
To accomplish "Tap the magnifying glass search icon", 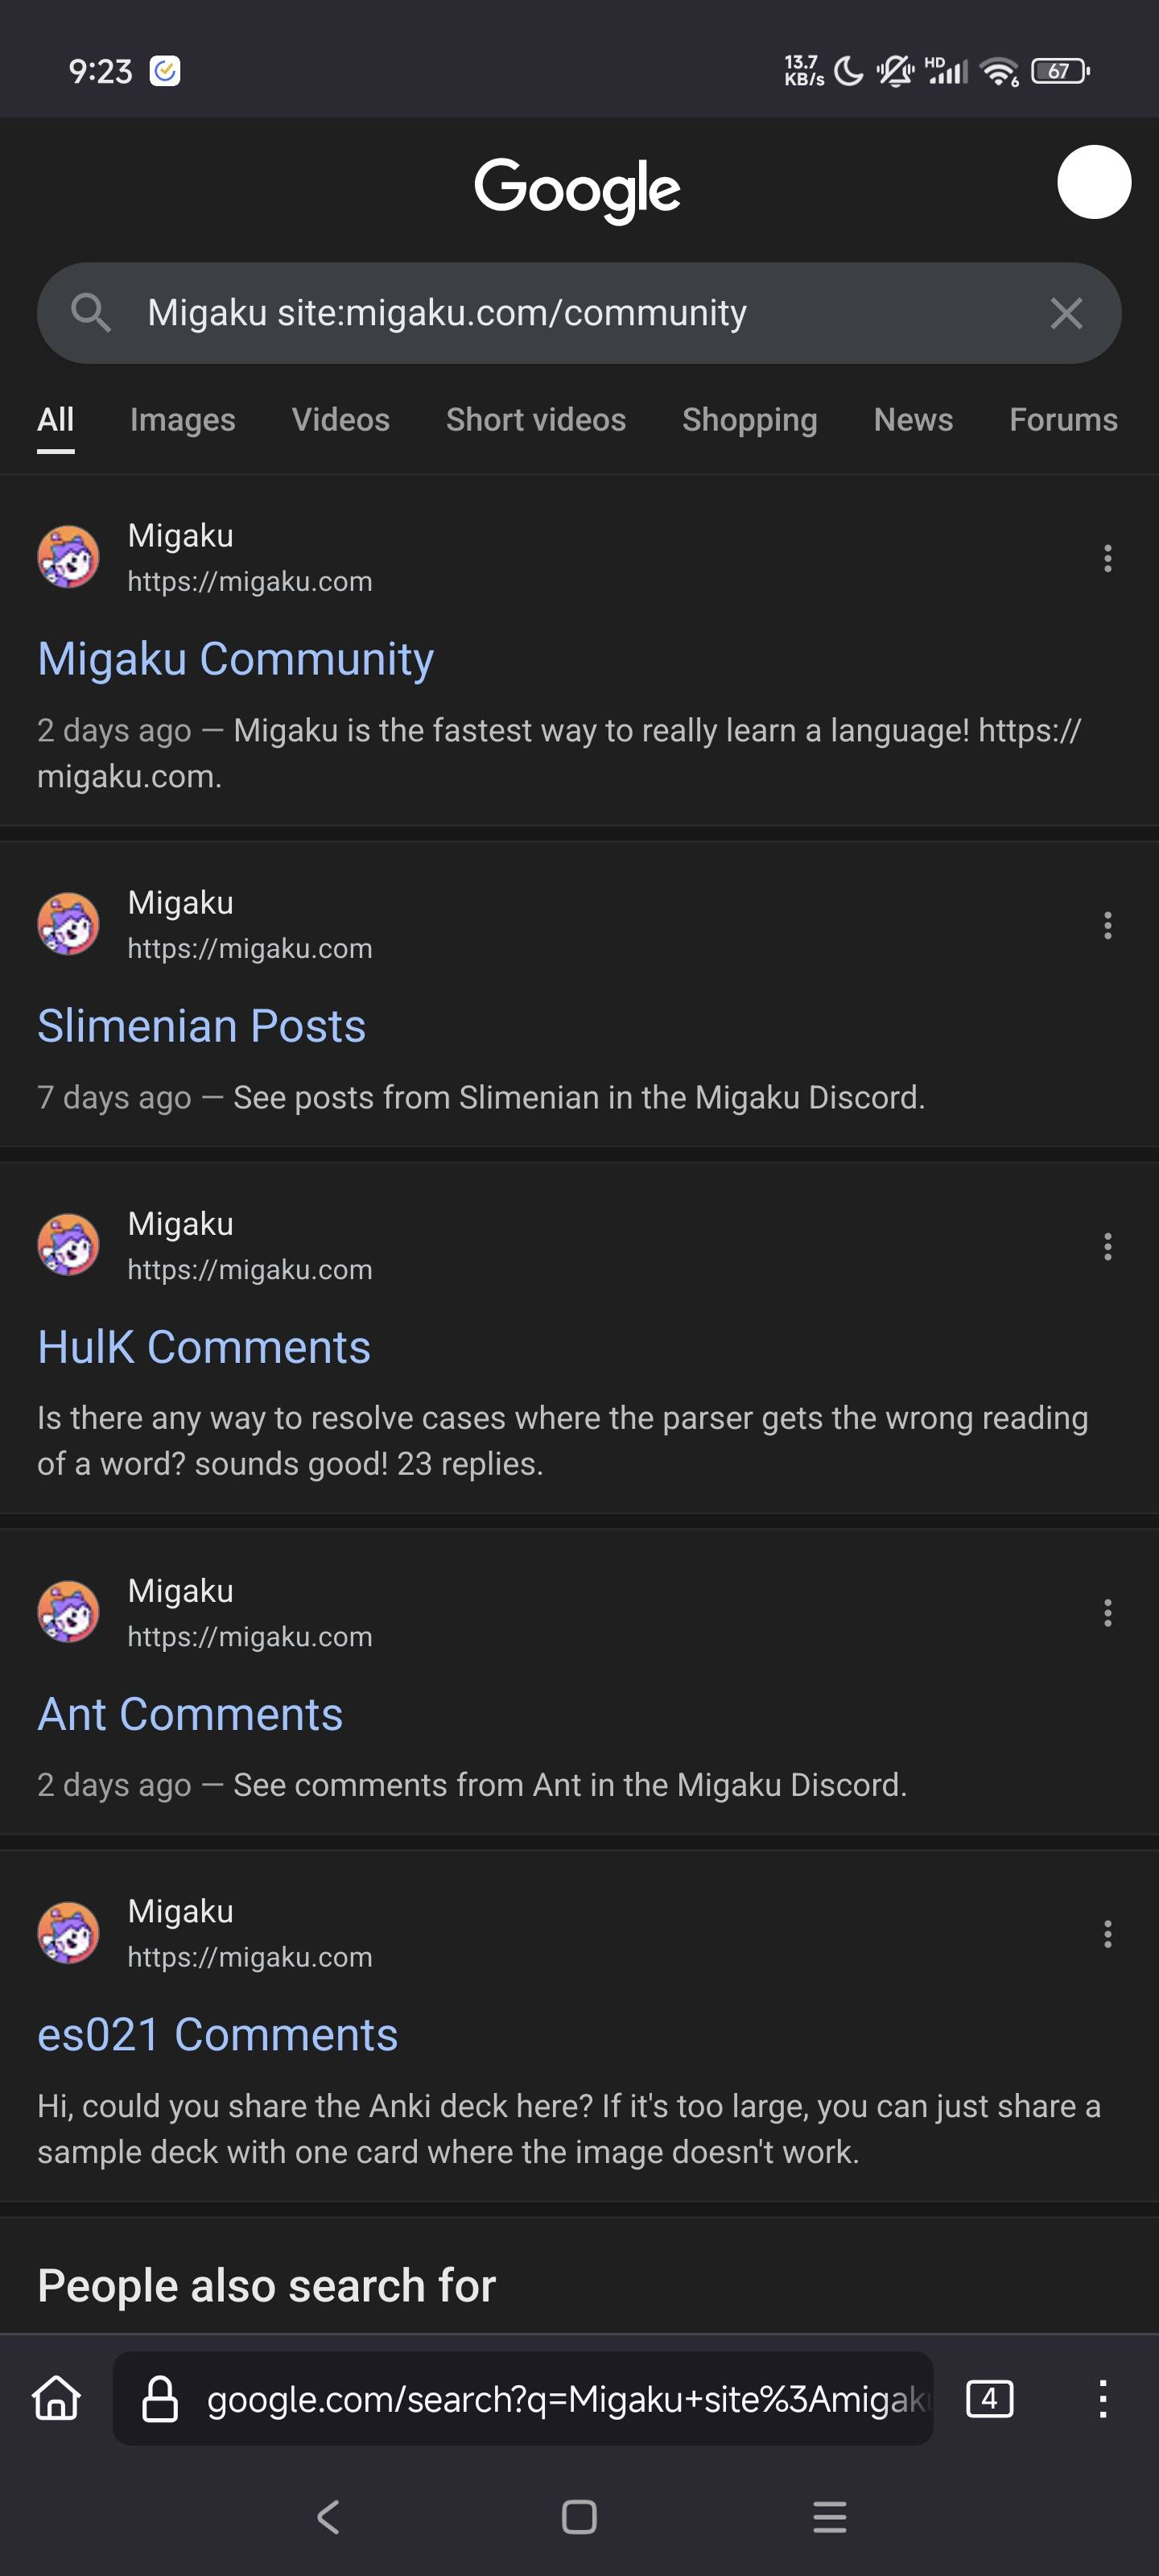I will (x=91, y=313).
